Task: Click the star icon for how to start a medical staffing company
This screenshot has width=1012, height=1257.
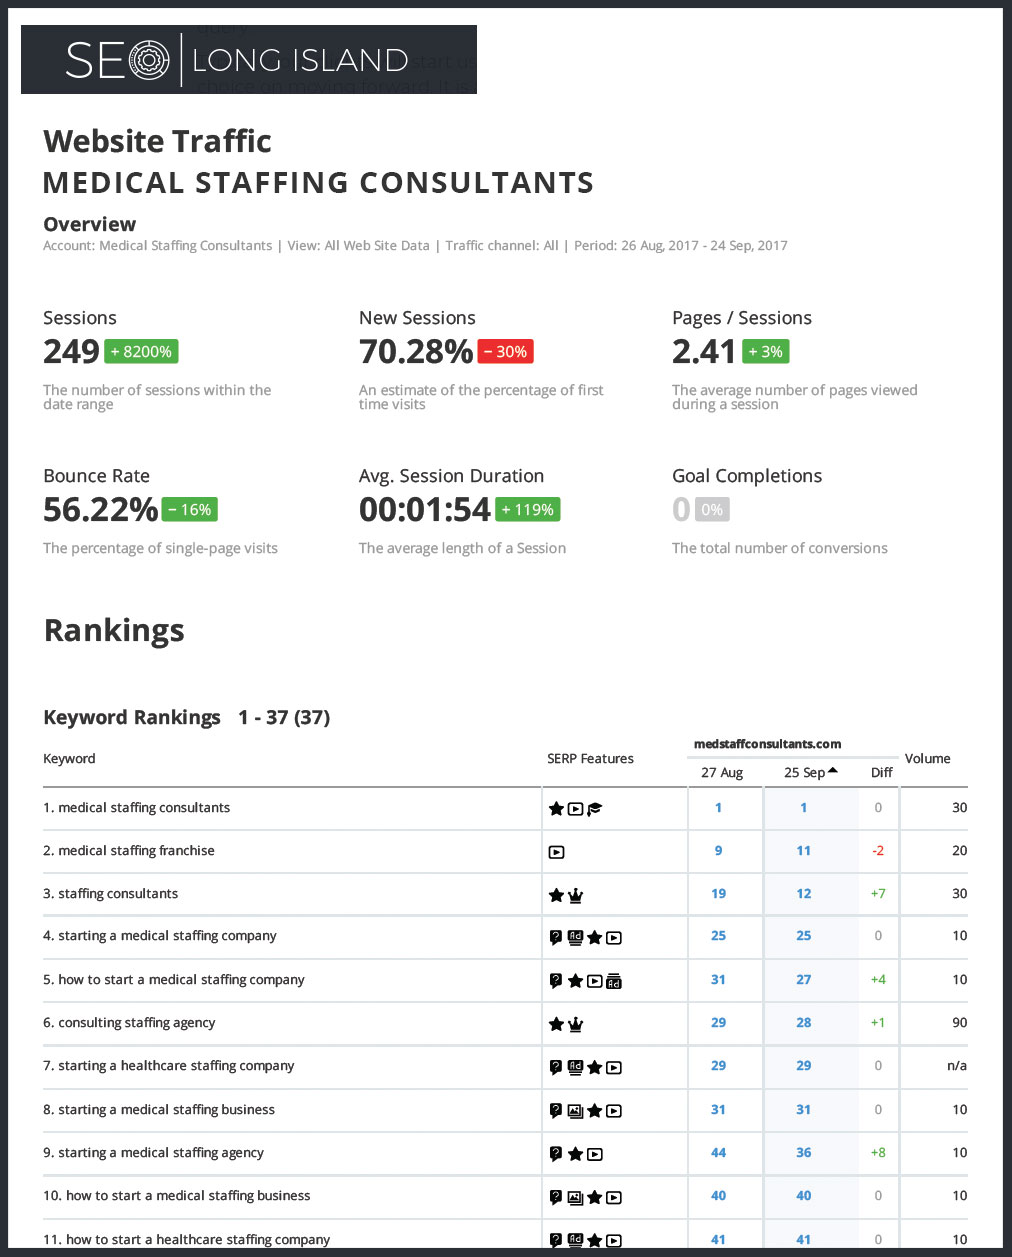Action: tap(575, 981)
